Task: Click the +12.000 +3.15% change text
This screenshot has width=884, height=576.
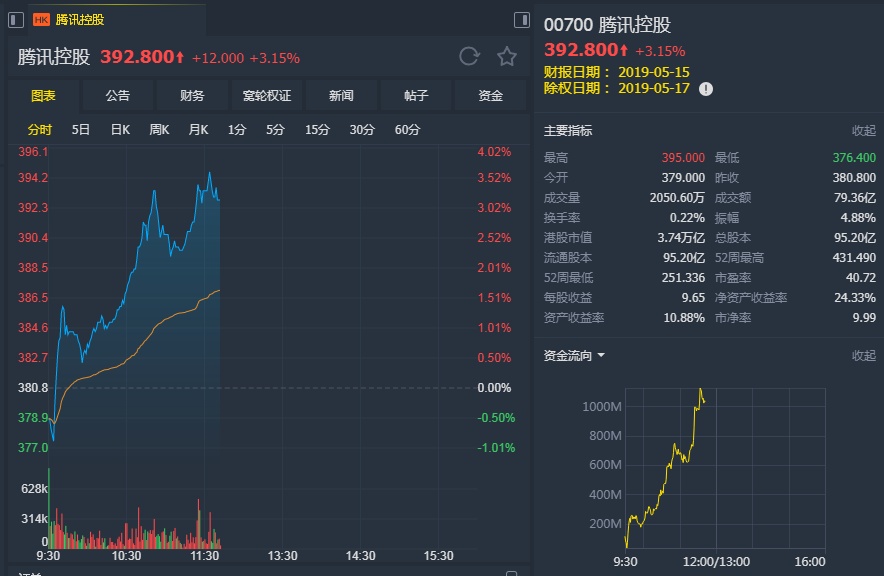Action: click(246, 58)
